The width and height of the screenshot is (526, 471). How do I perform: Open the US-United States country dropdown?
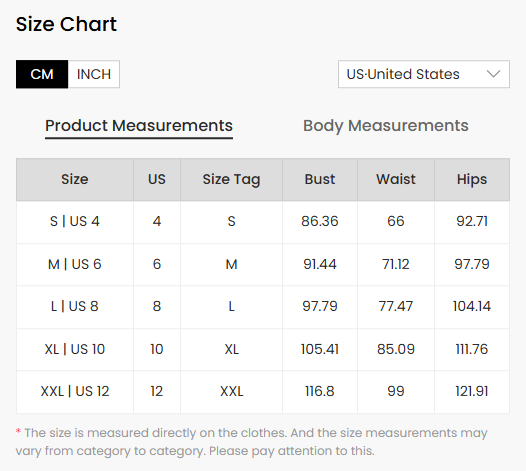click(x=424, y=74)
